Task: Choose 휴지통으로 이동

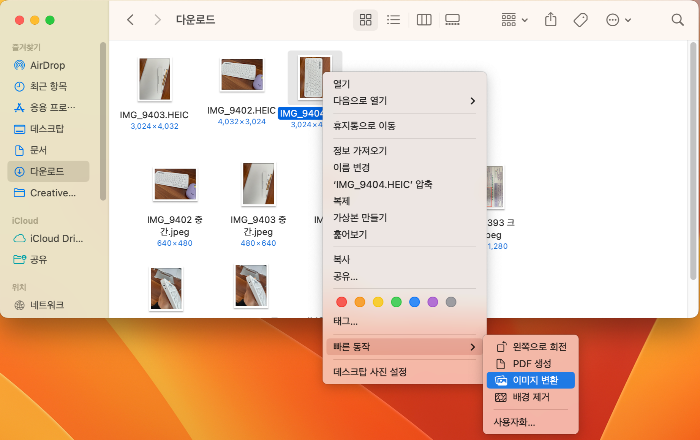Action: (404, 126)
